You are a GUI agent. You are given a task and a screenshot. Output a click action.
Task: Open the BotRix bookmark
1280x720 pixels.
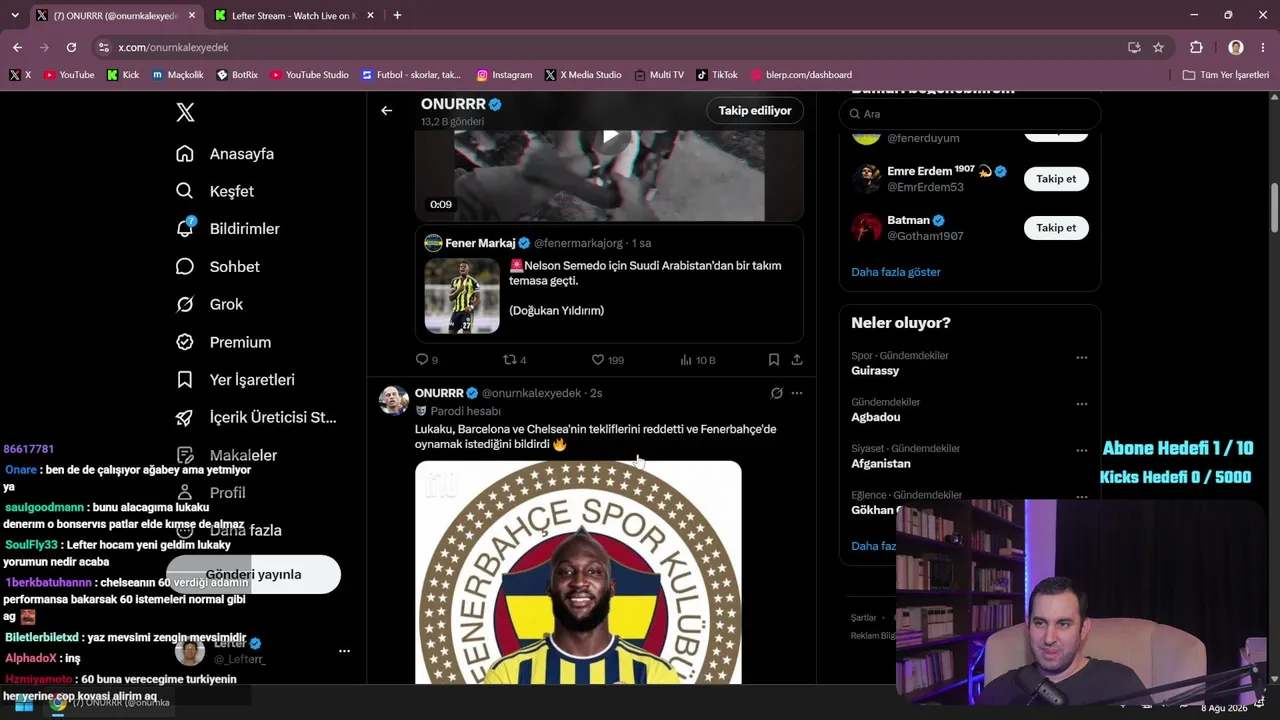237,75
